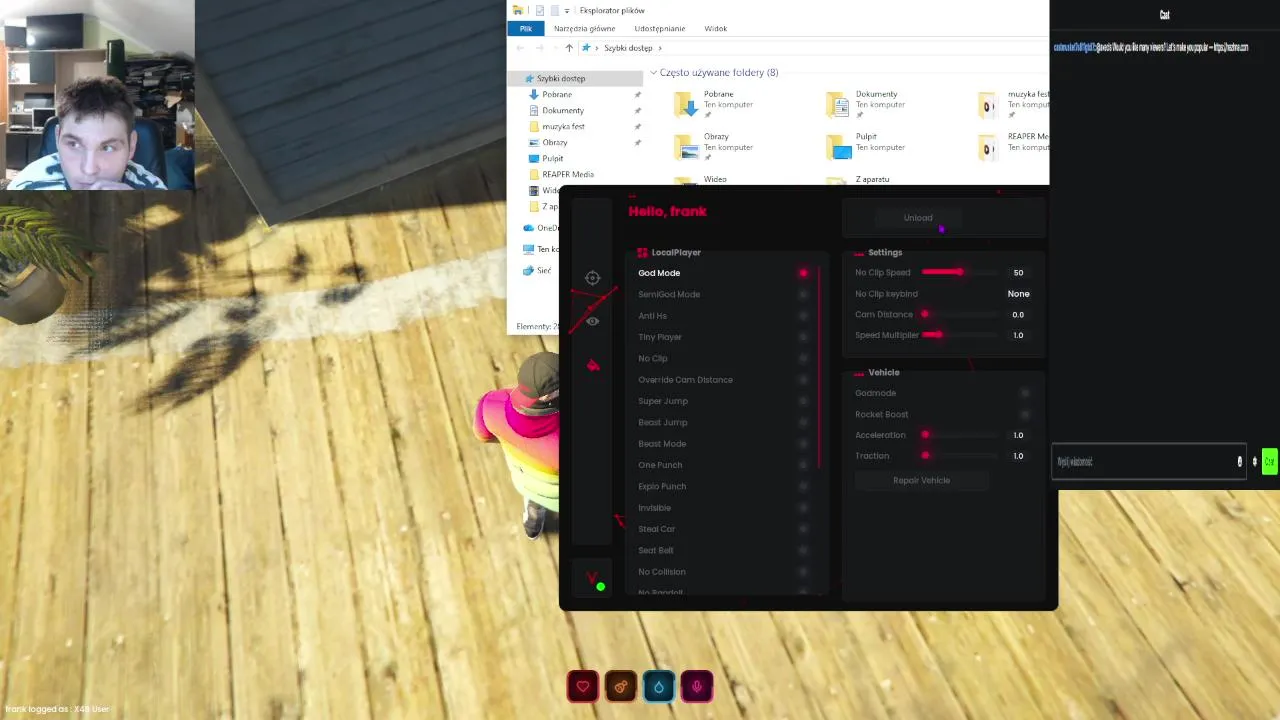Image resolution: width=1280 pixels, height=720 pixels.
Task: Toggle God Mode off
Action: click(x=803, y=273)
